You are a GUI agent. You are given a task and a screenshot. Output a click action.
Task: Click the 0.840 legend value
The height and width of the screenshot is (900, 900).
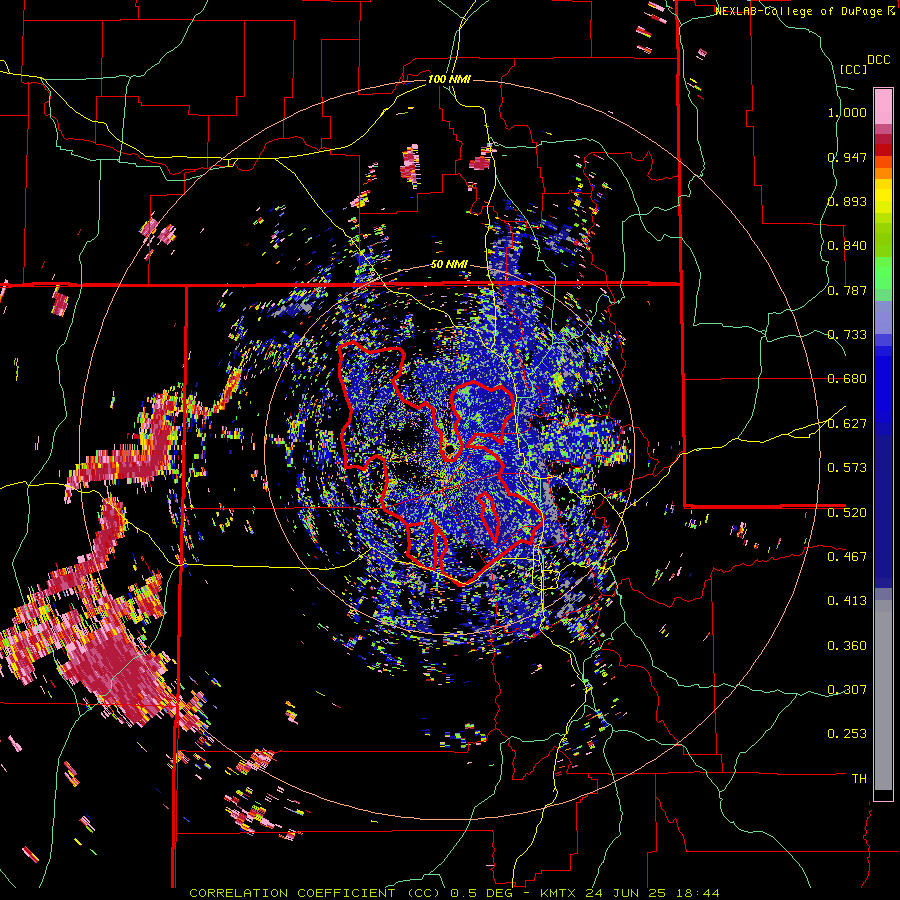847,246
